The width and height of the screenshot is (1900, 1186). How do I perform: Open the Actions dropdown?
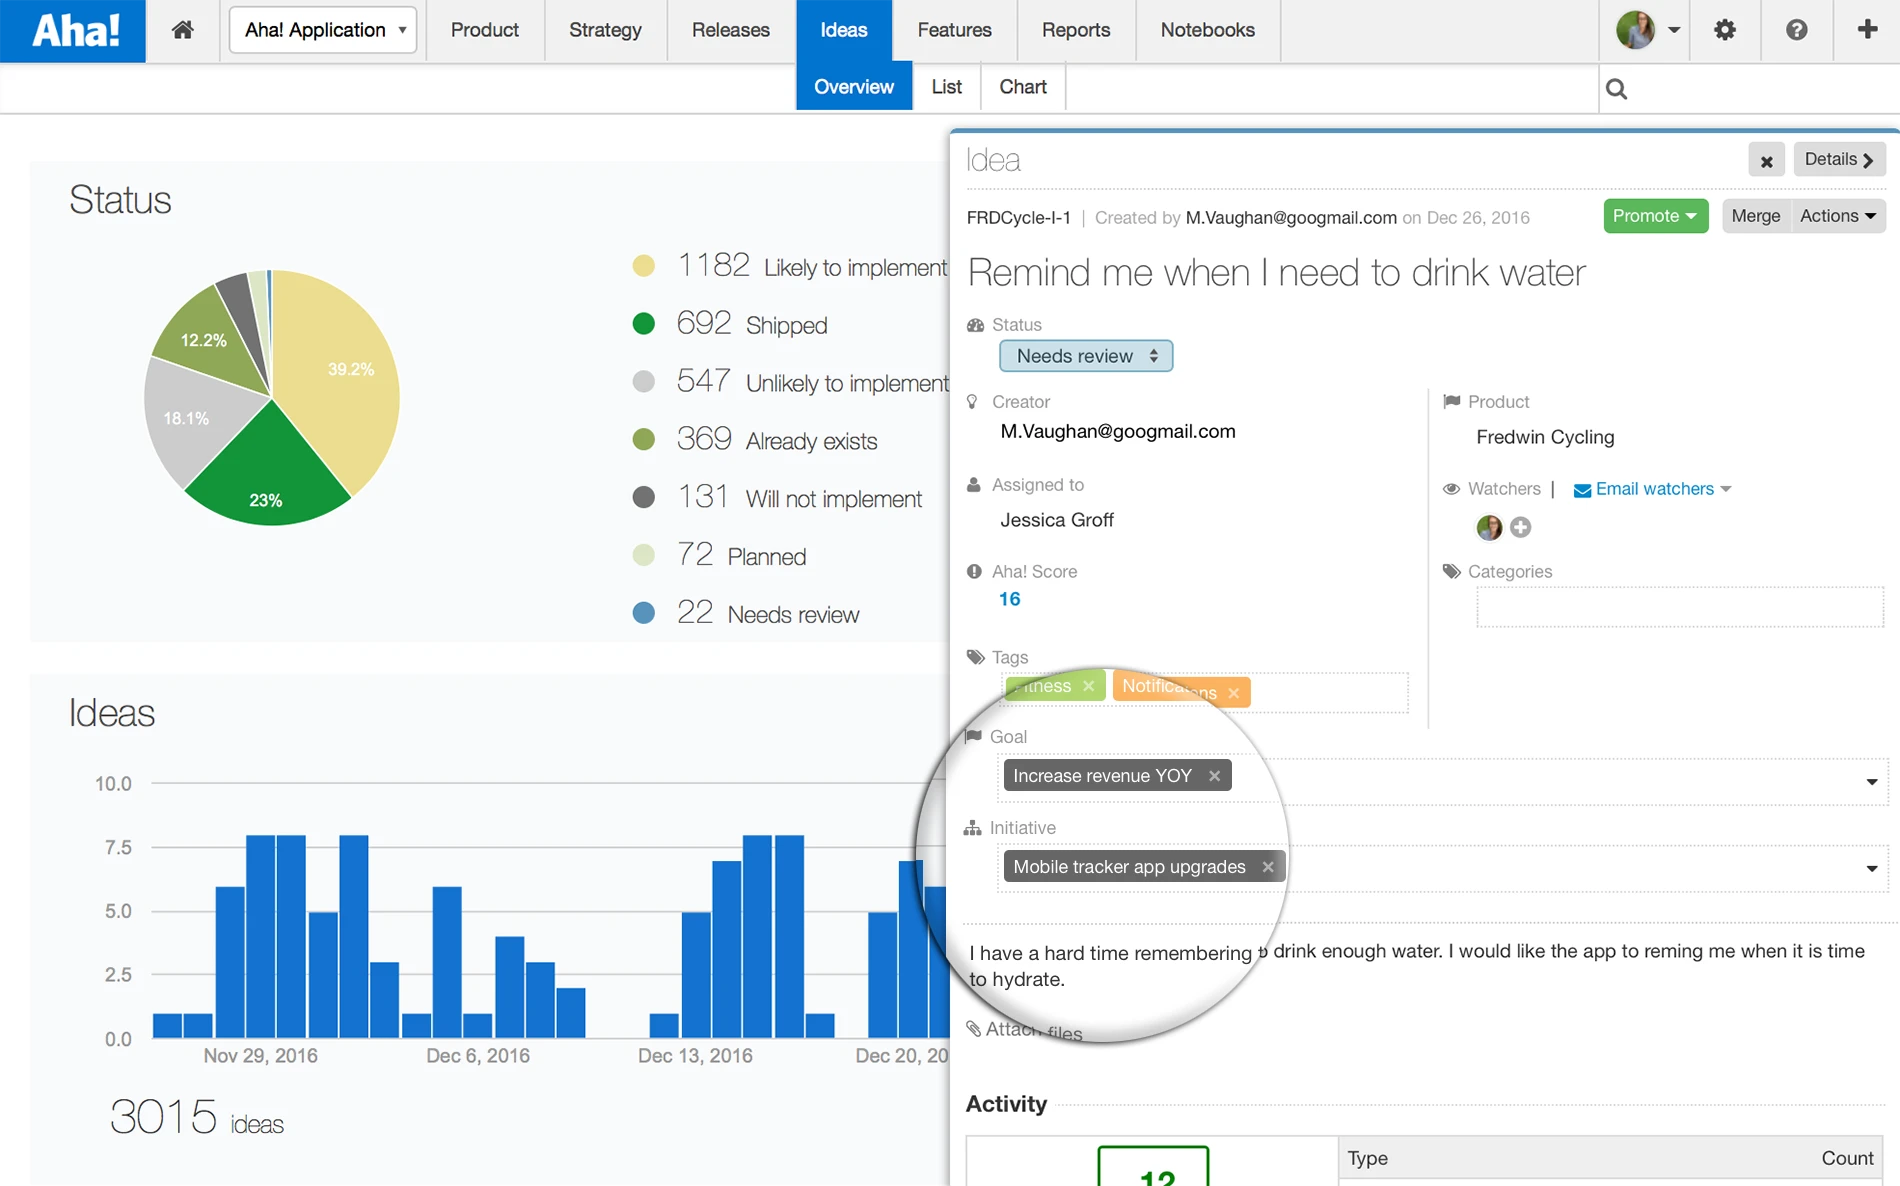[1838, 216]
